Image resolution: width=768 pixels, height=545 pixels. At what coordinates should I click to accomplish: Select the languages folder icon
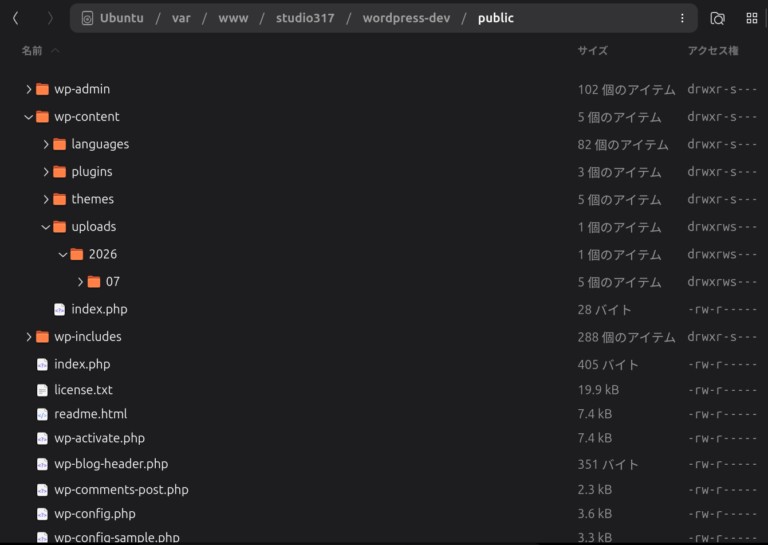60,144
